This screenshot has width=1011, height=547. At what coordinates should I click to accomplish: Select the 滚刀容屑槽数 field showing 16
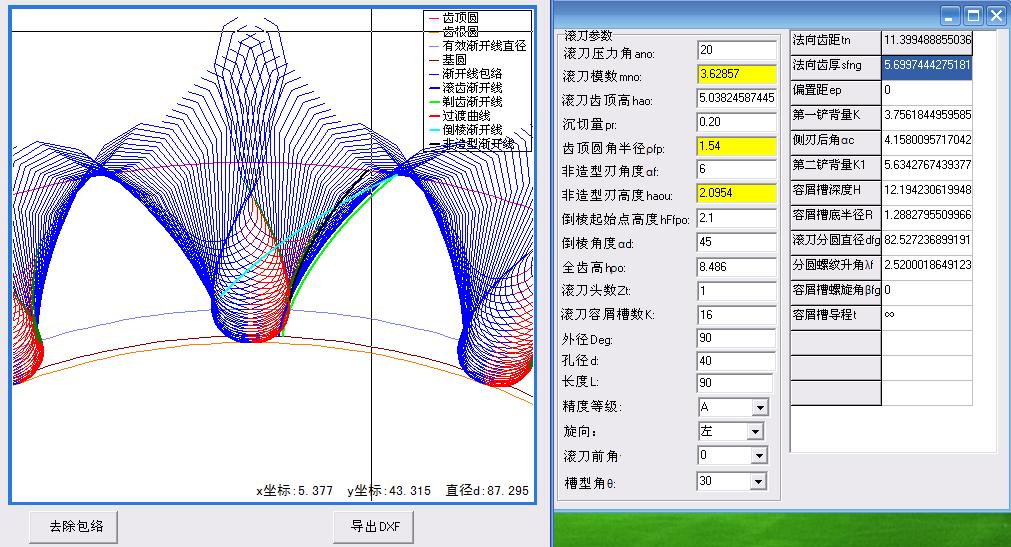tap(737, 315)
